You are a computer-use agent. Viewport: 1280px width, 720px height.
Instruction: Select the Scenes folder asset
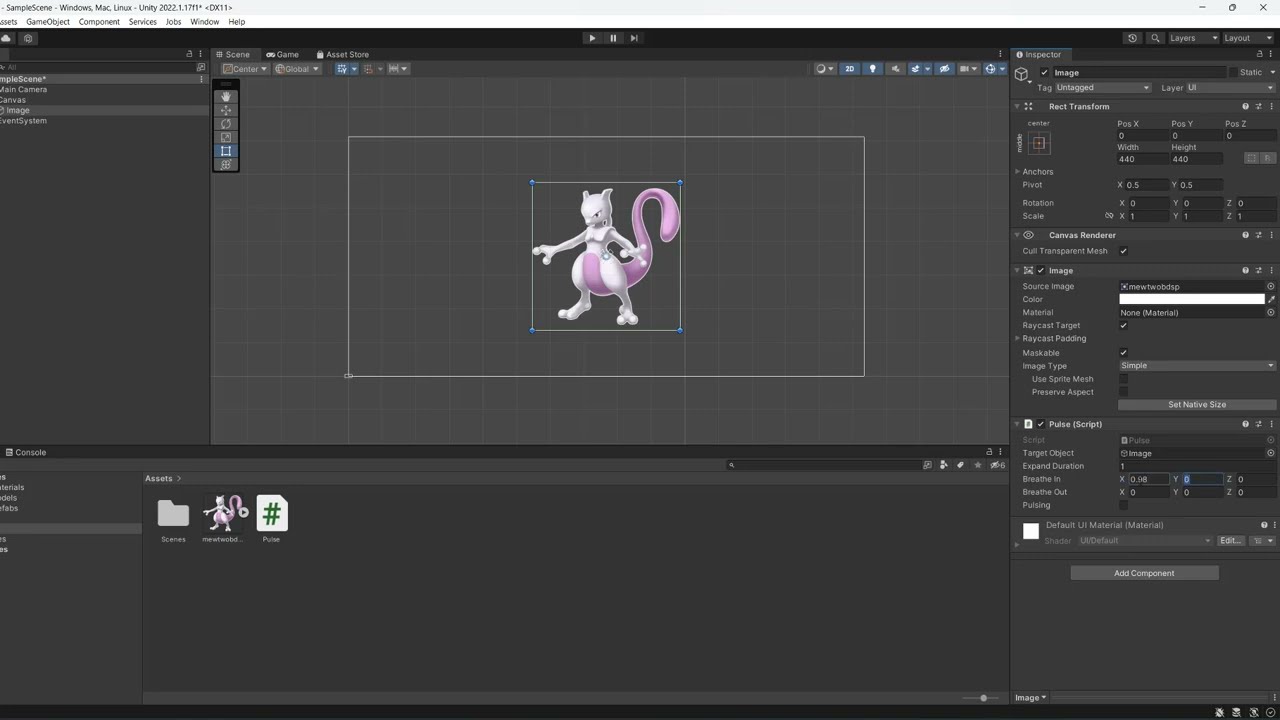click(x=173, y=519)
